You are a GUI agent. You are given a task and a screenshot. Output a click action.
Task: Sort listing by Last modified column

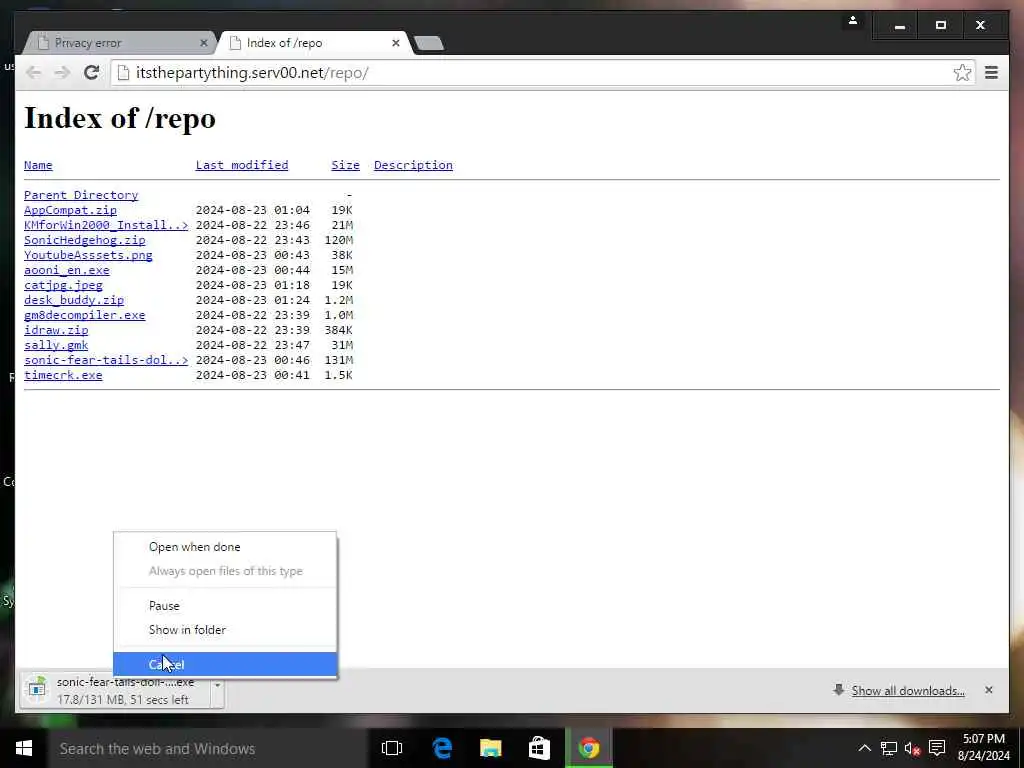point(242,165)
